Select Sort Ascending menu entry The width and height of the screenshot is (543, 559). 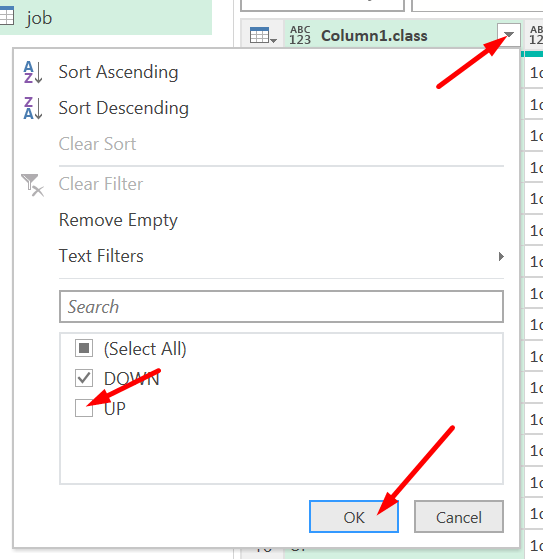[x=118, y=72]
